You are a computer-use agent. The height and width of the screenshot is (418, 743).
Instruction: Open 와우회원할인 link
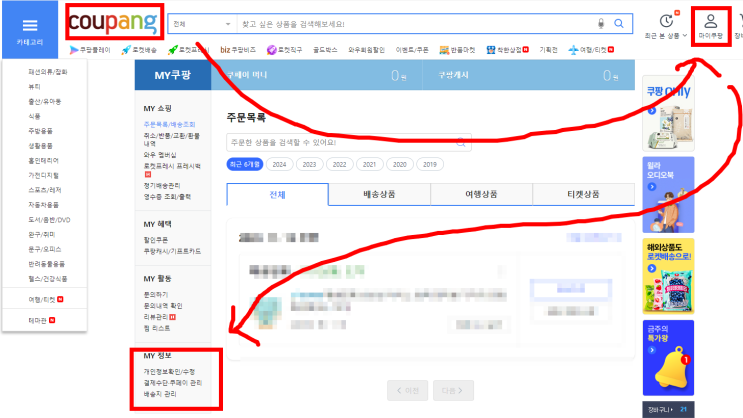click(366, 50)
